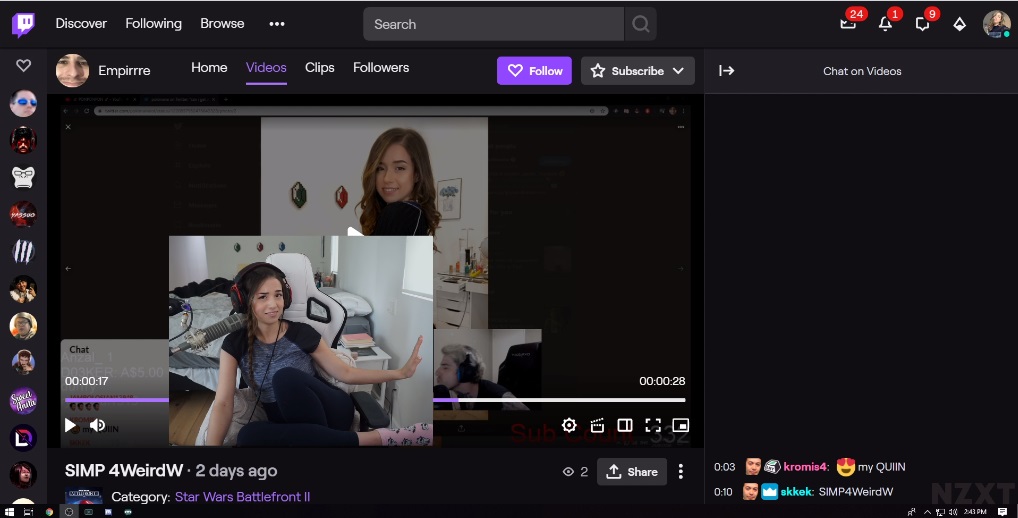Screen dimensions: 1018x518
Task: Mute the video volume speaker
Action: 98,425
